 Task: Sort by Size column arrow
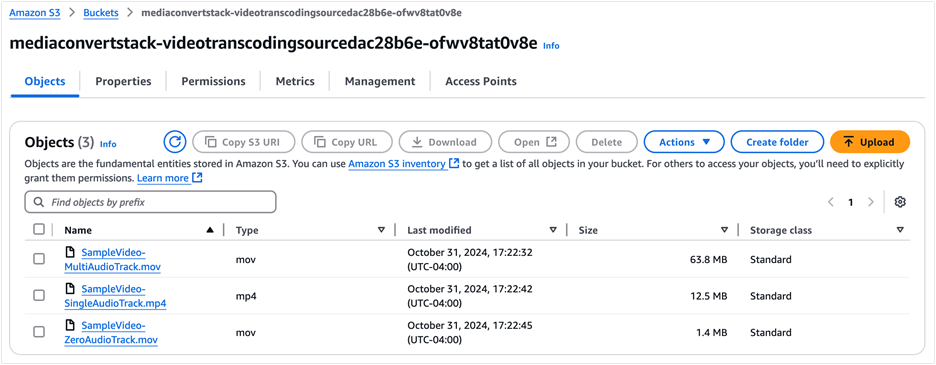click(724, 230)
